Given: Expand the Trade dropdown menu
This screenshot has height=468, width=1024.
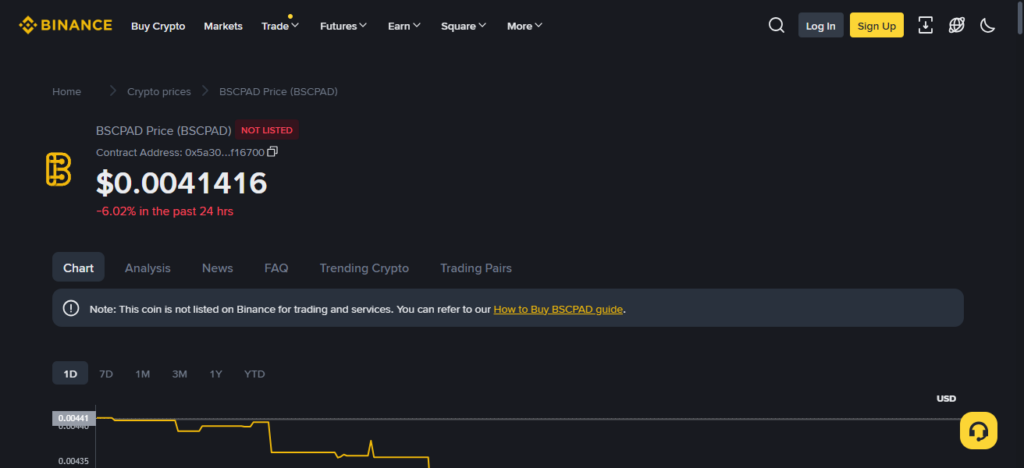Looking at the screenshot, I should tap(280, 26).
